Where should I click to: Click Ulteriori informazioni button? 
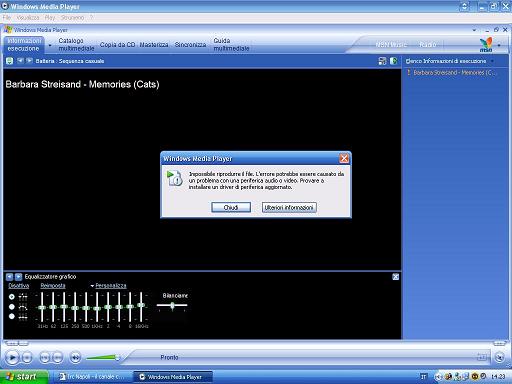[289, 207]
